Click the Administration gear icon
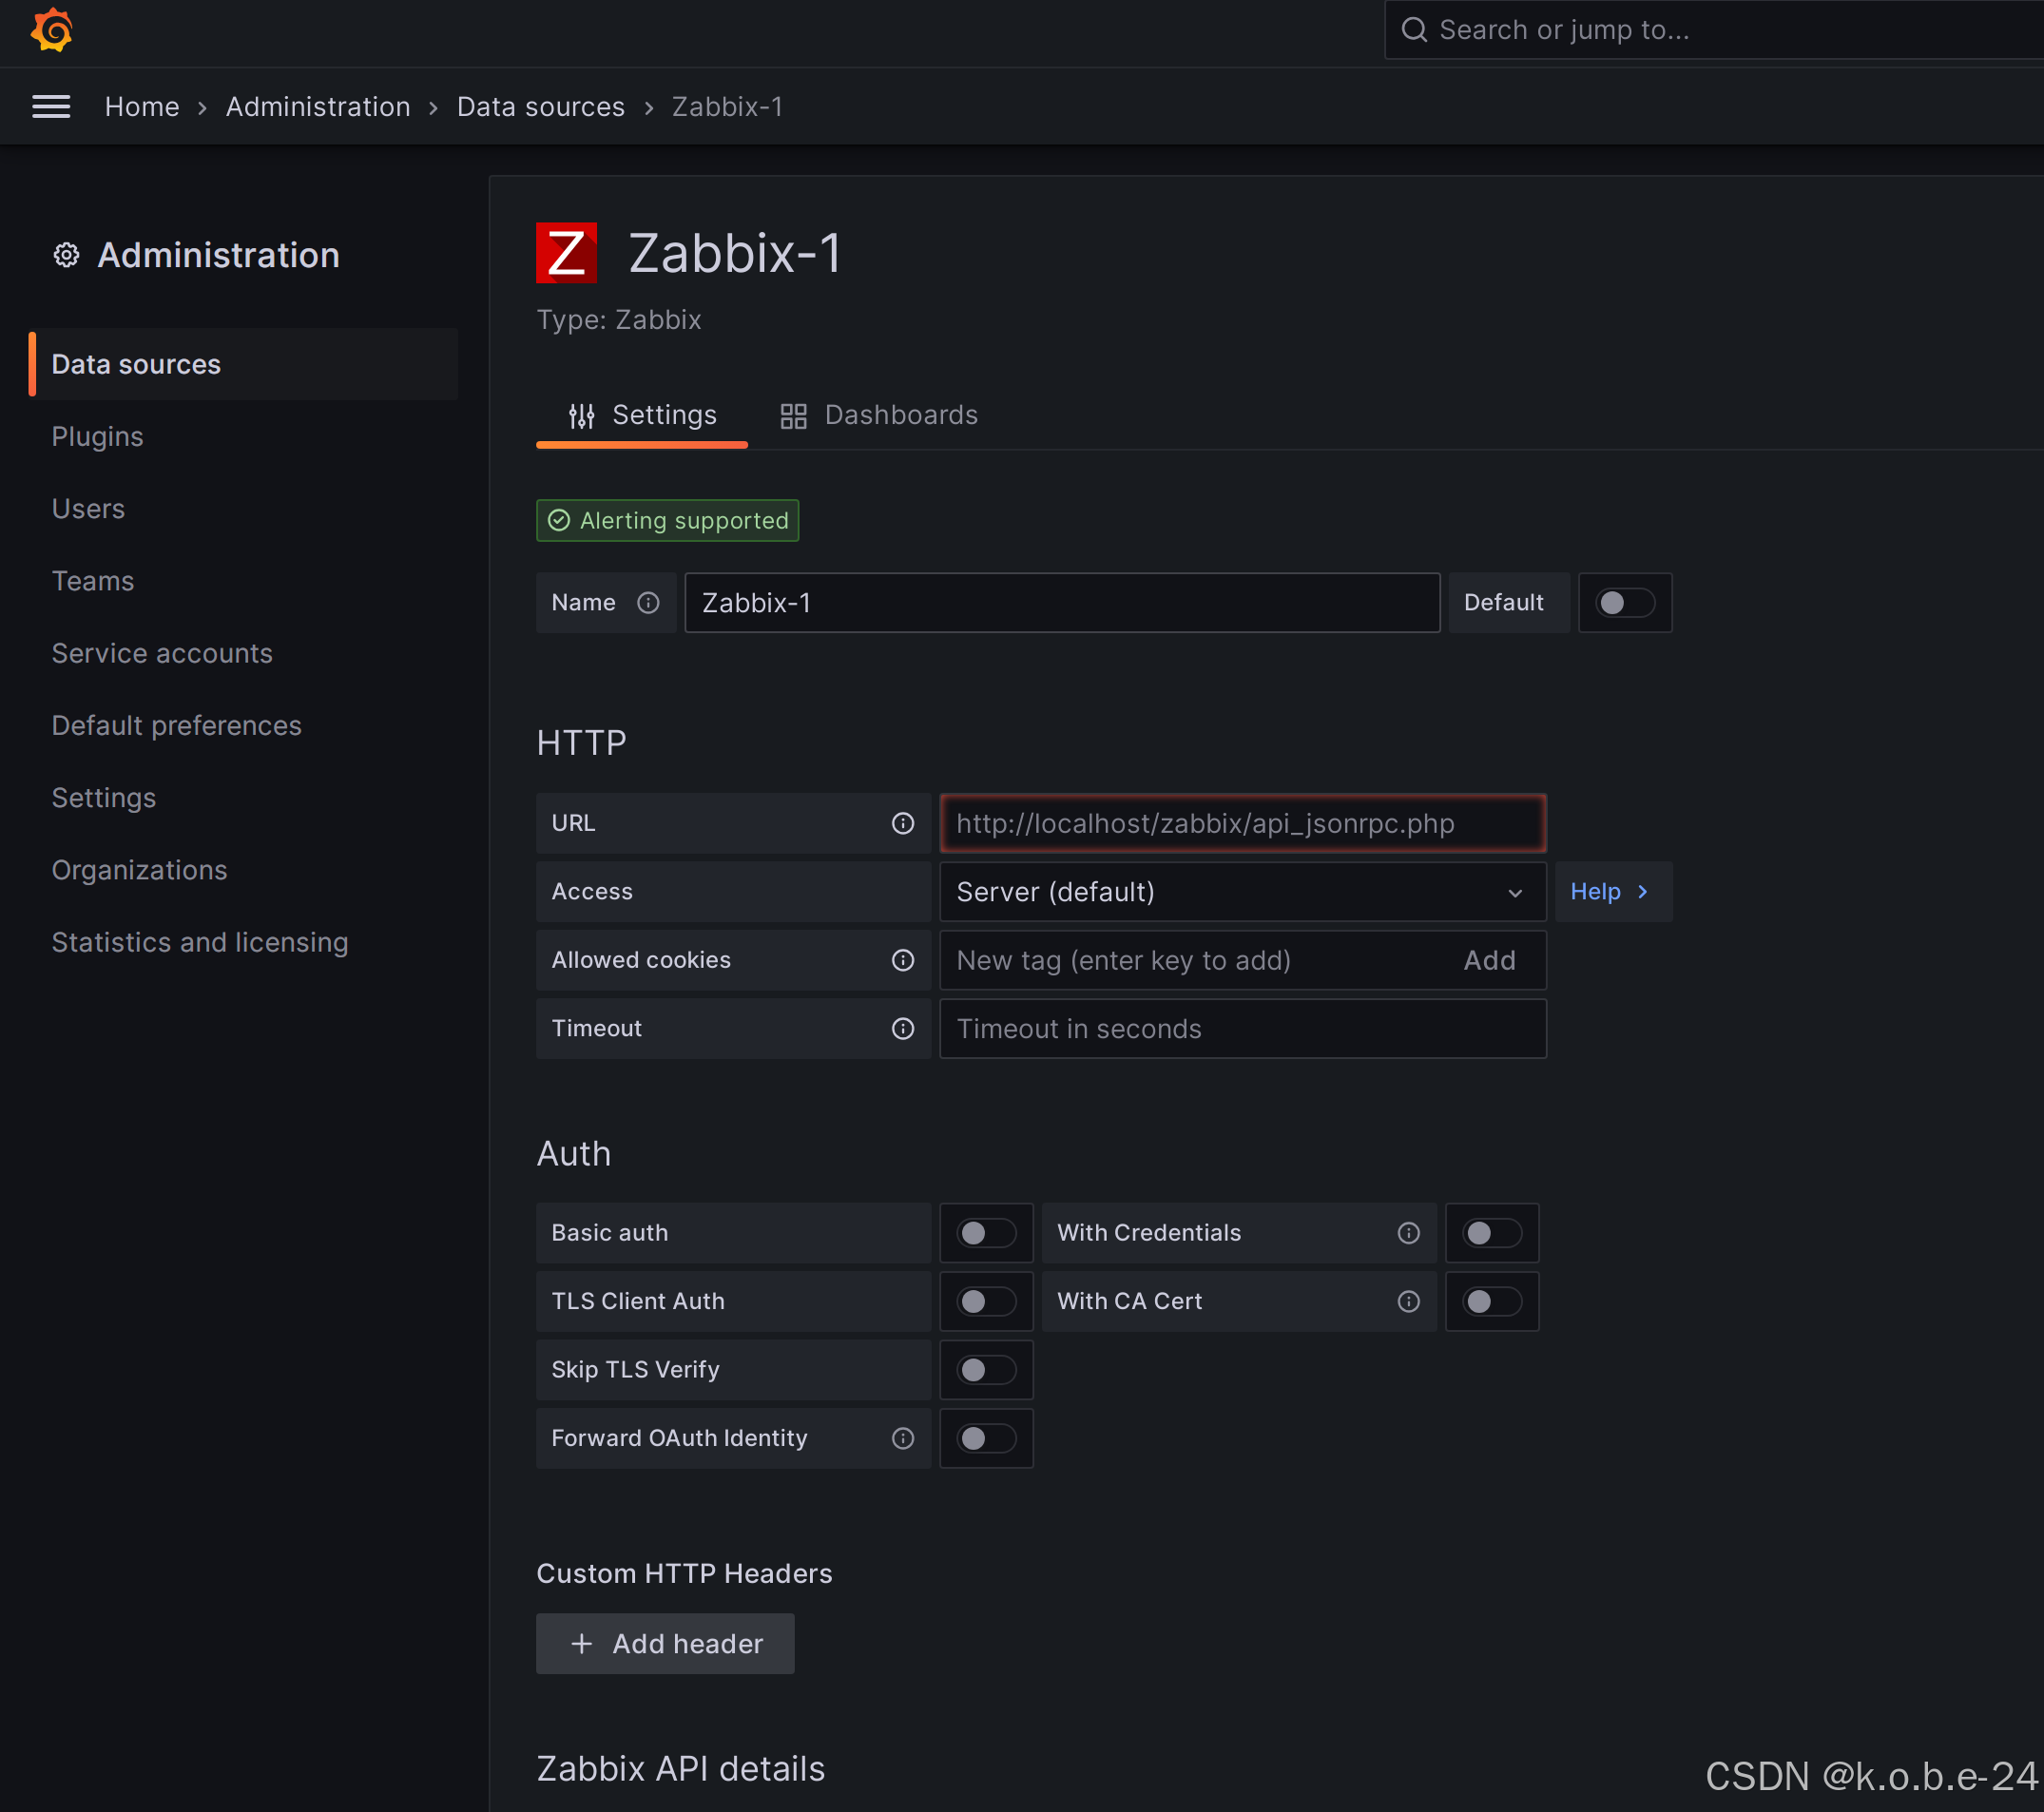Viewport: 2044px width, 1812px height. (66, 255)
